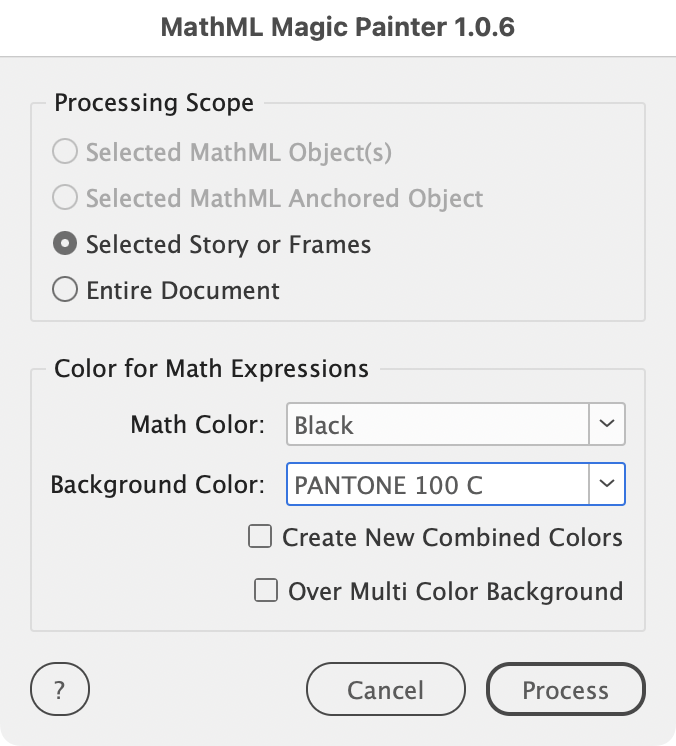Click the Create New Combined Colors text label
Image resolution: width=676 pixels, height=746 pixels.
coord(452,537)
